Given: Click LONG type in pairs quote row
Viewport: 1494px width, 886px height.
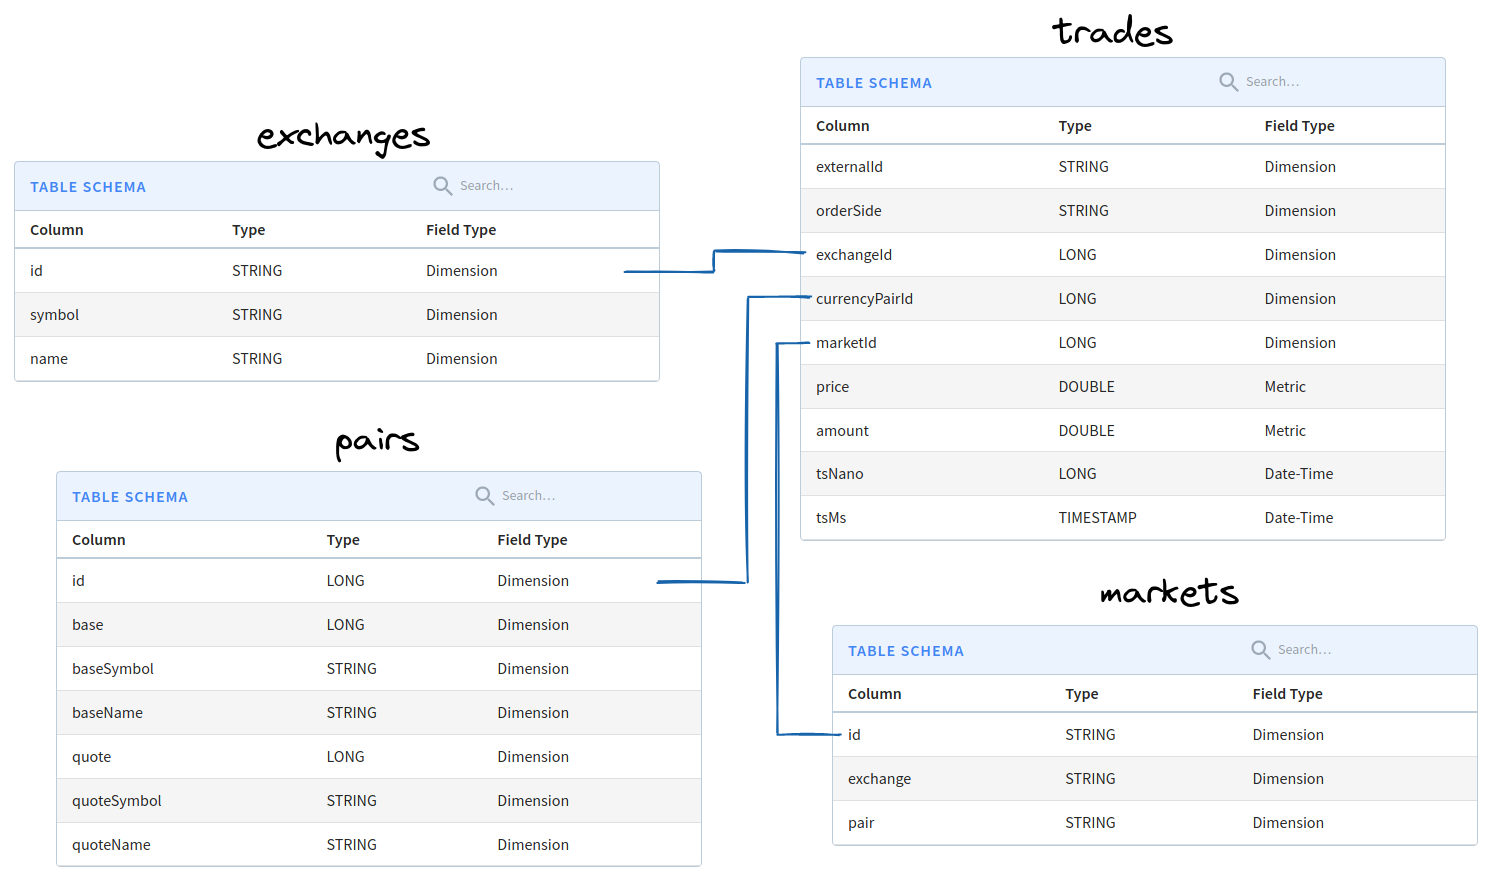Looking at the screenshot, I should pos(345,757).
